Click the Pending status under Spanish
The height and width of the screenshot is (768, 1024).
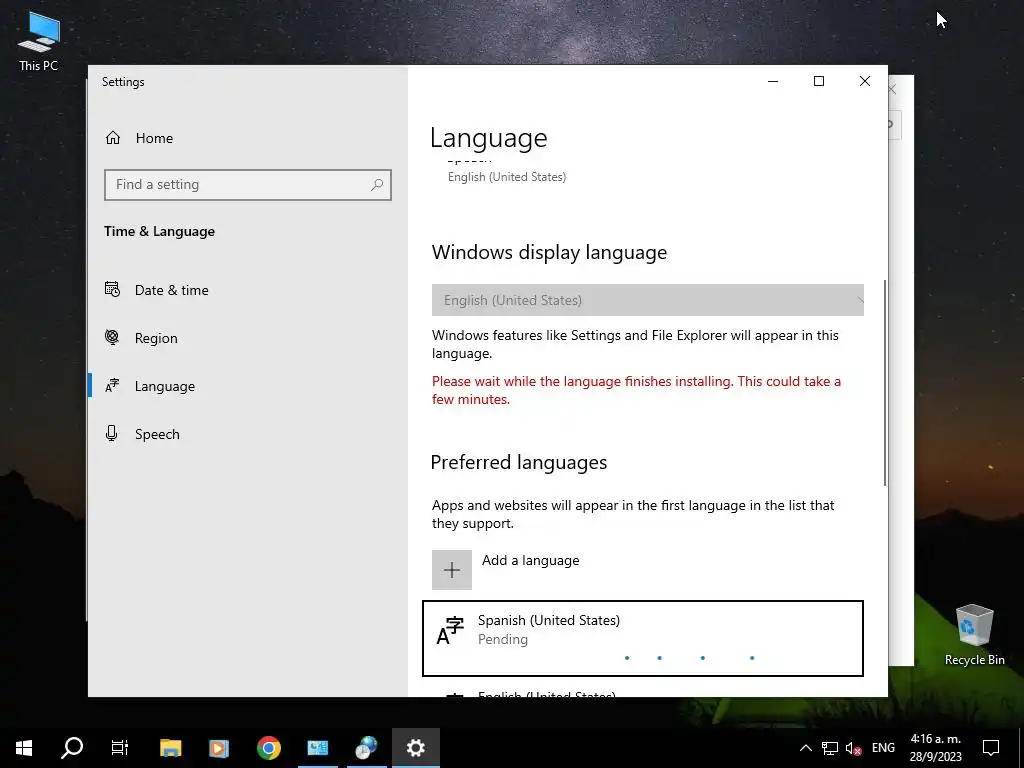pos(503,639)
